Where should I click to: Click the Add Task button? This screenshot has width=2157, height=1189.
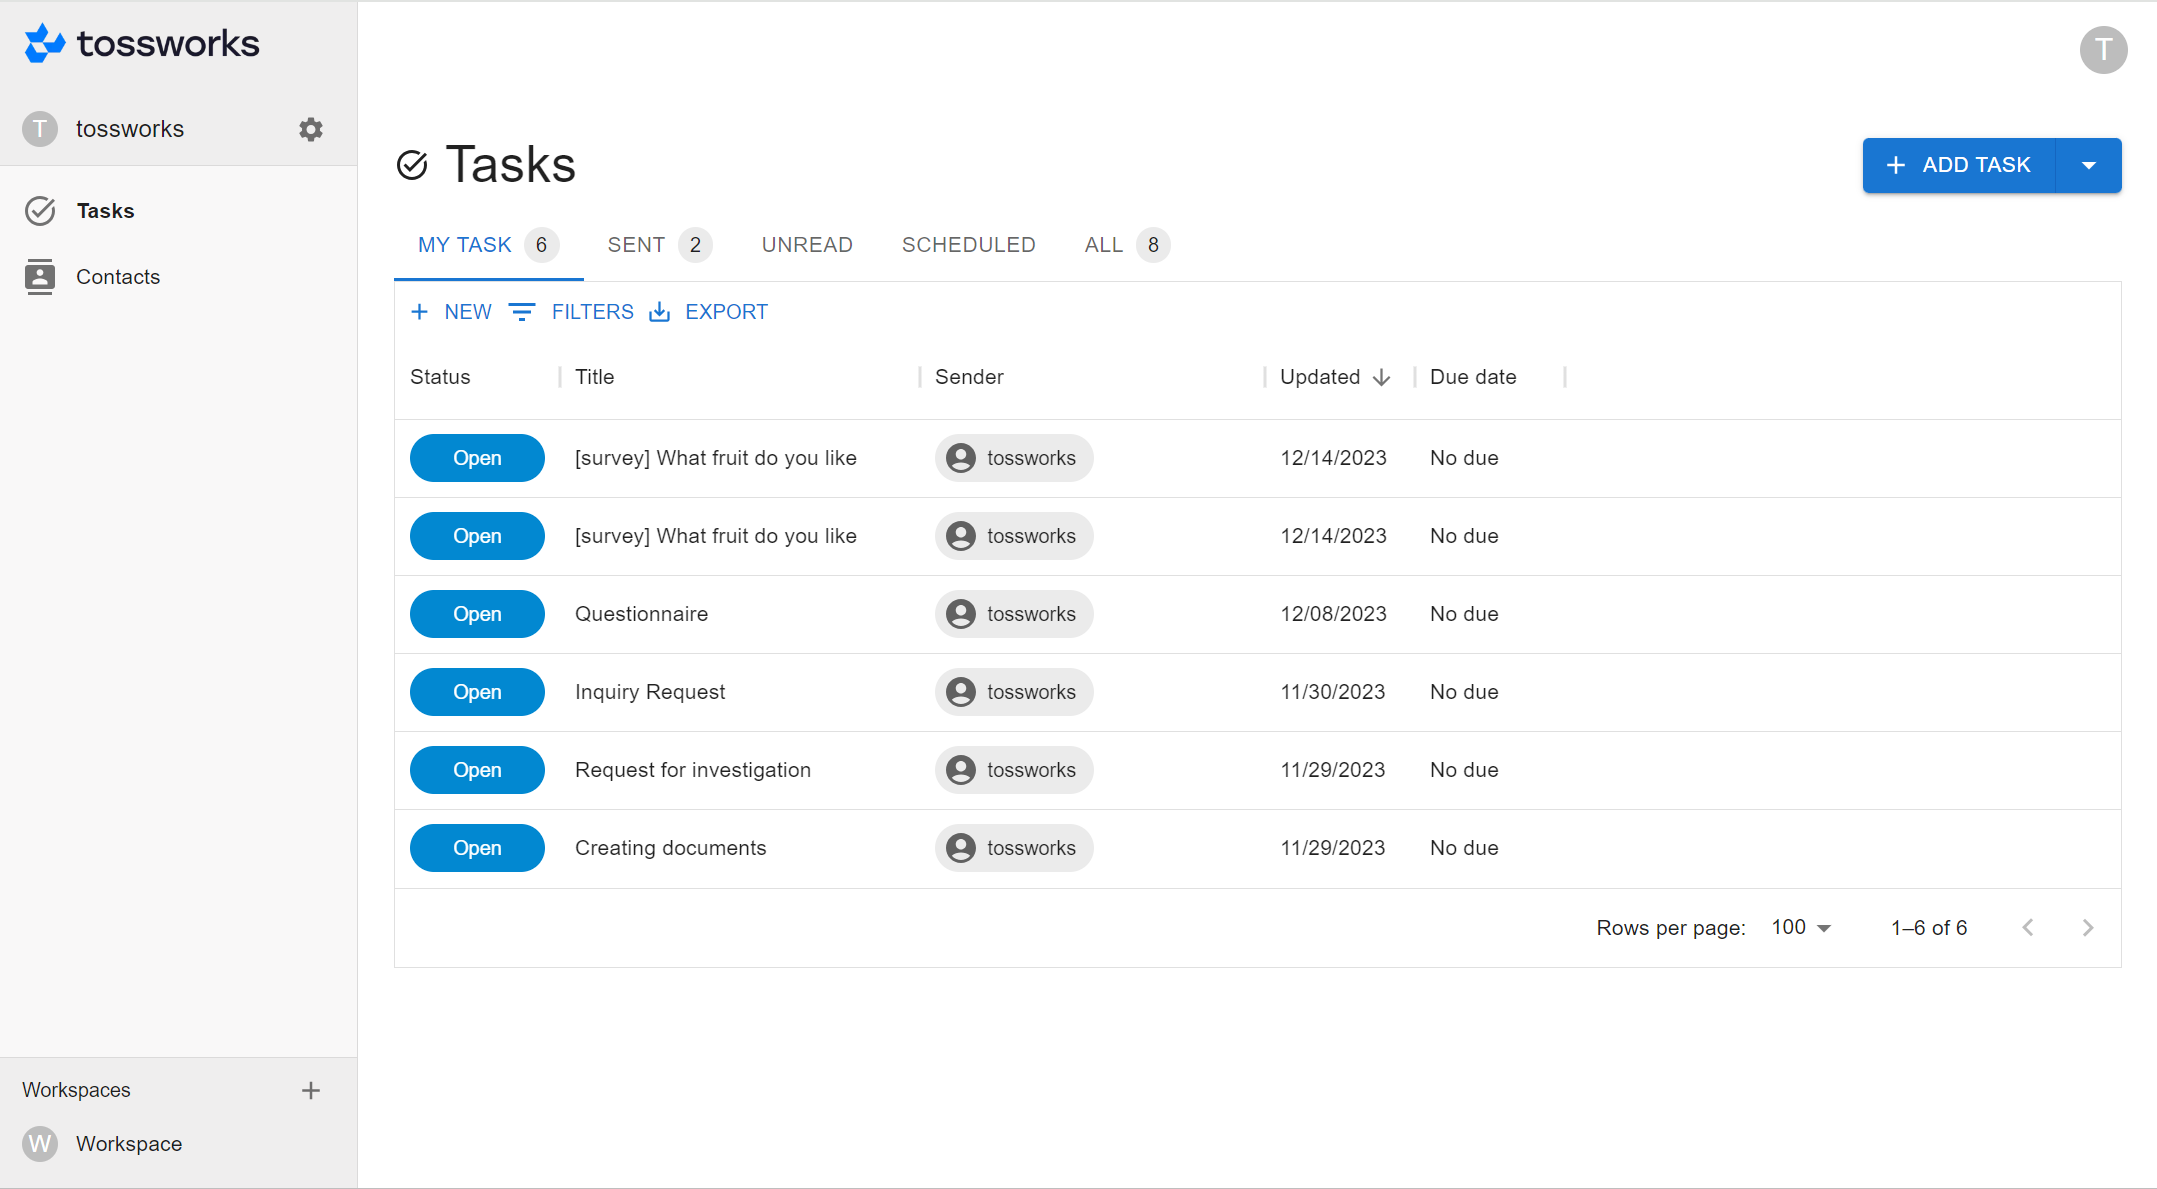[1958, 165]
